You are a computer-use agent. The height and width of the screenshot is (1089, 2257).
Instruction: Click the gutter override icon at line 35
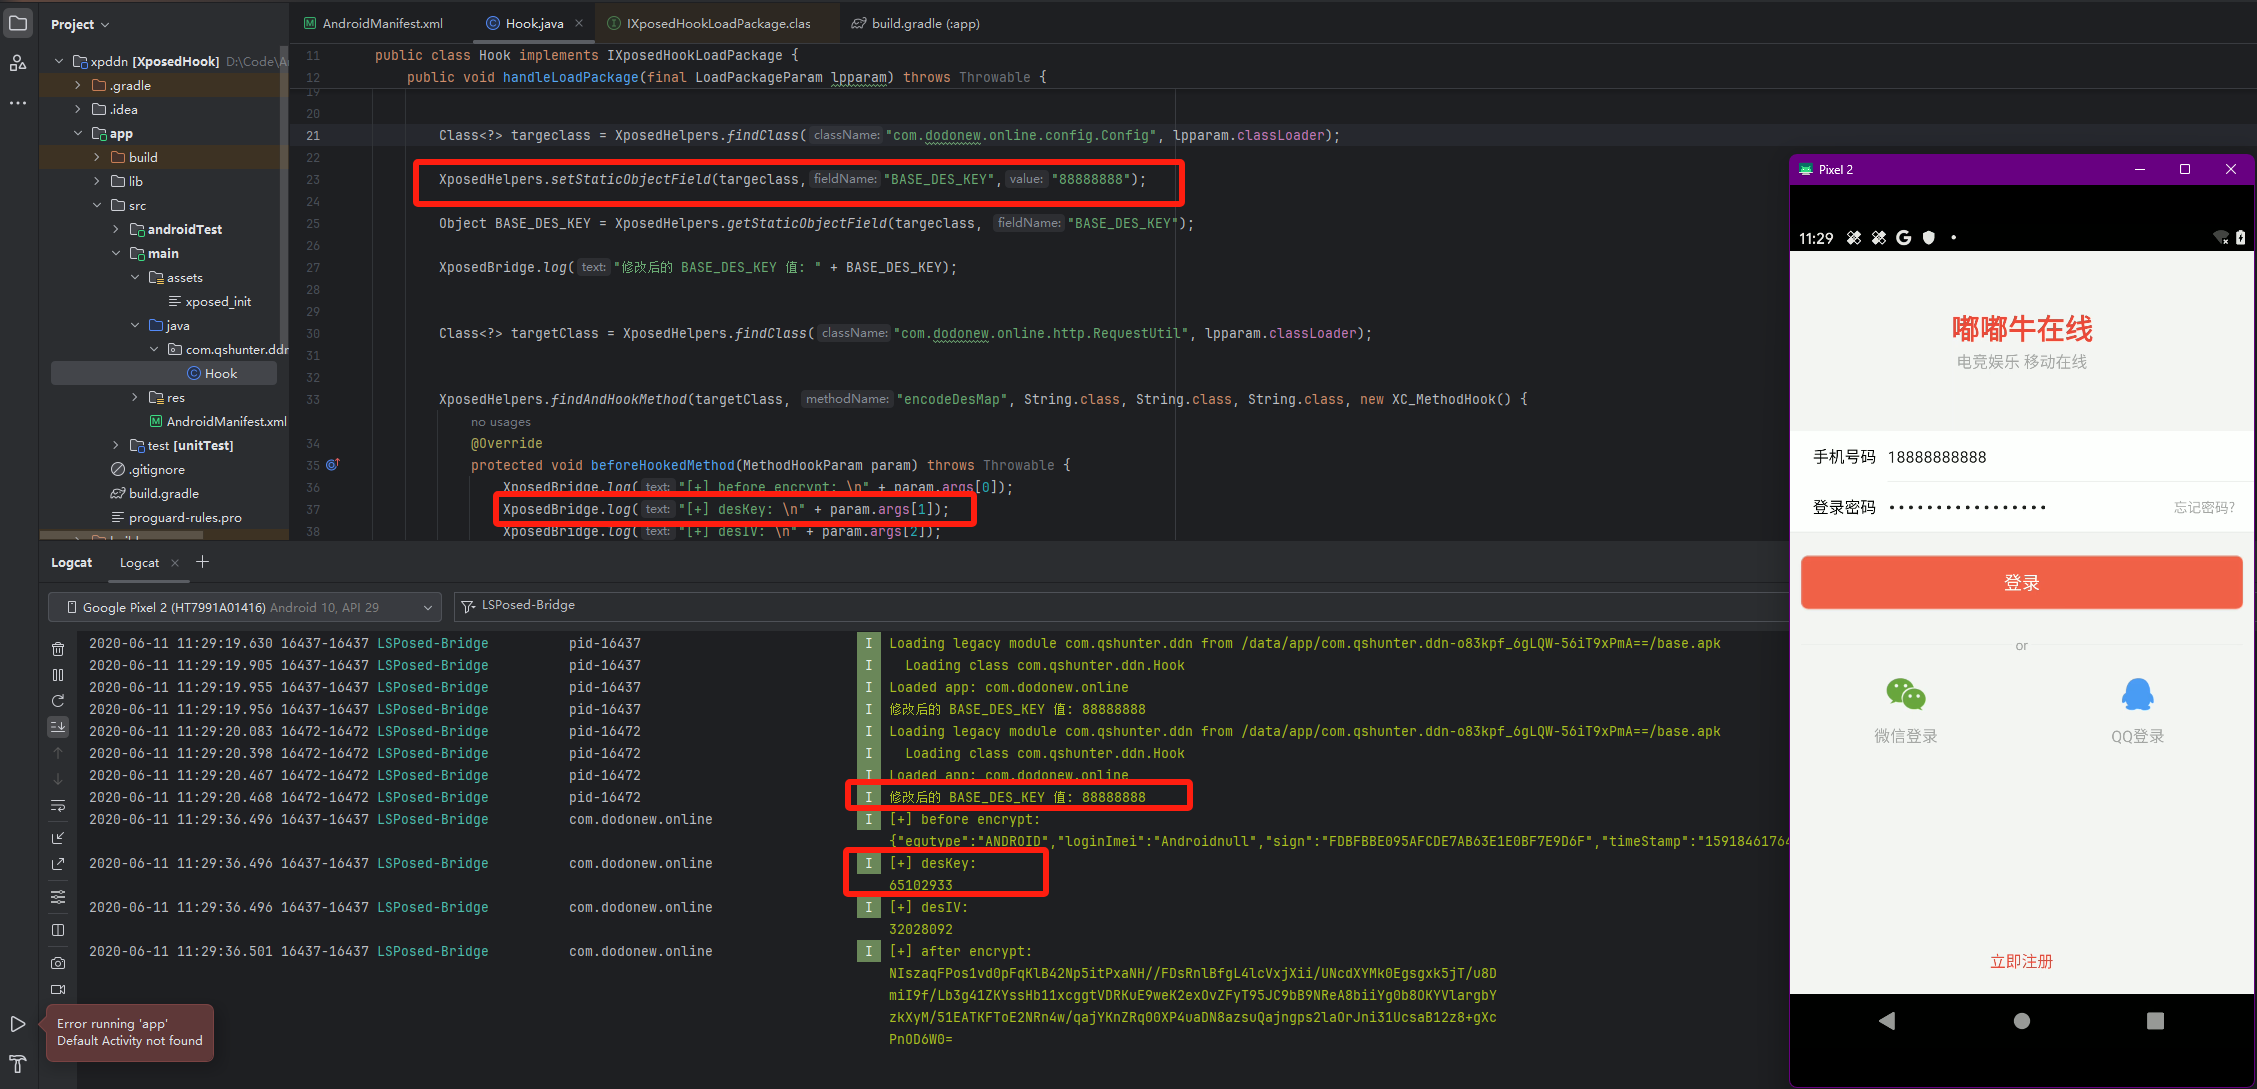[x=333, y=465]
